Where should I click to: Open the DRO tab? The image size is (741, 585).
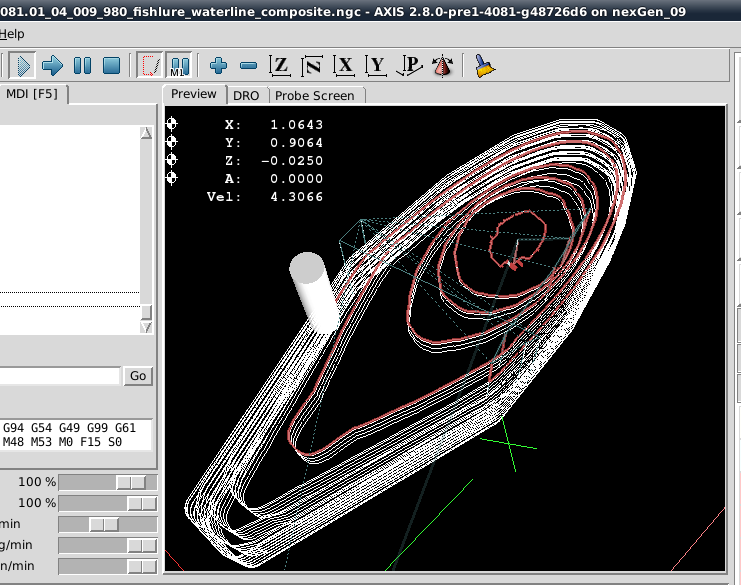(x=245, y=95)
